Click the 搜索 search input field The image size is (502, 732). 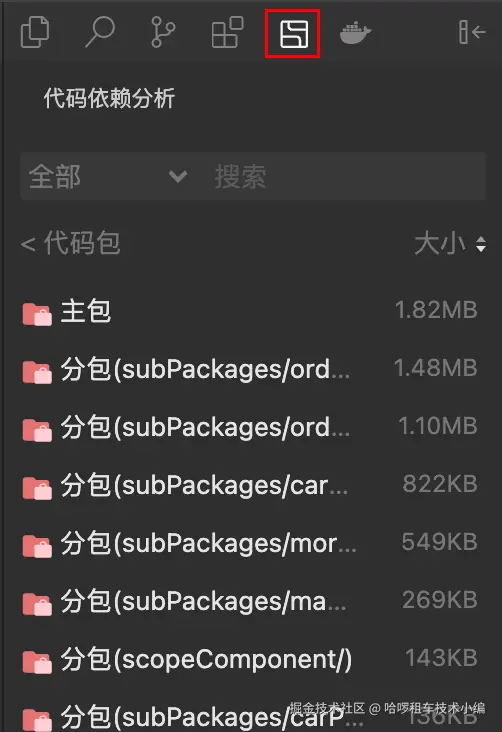(x=346, y=177)
